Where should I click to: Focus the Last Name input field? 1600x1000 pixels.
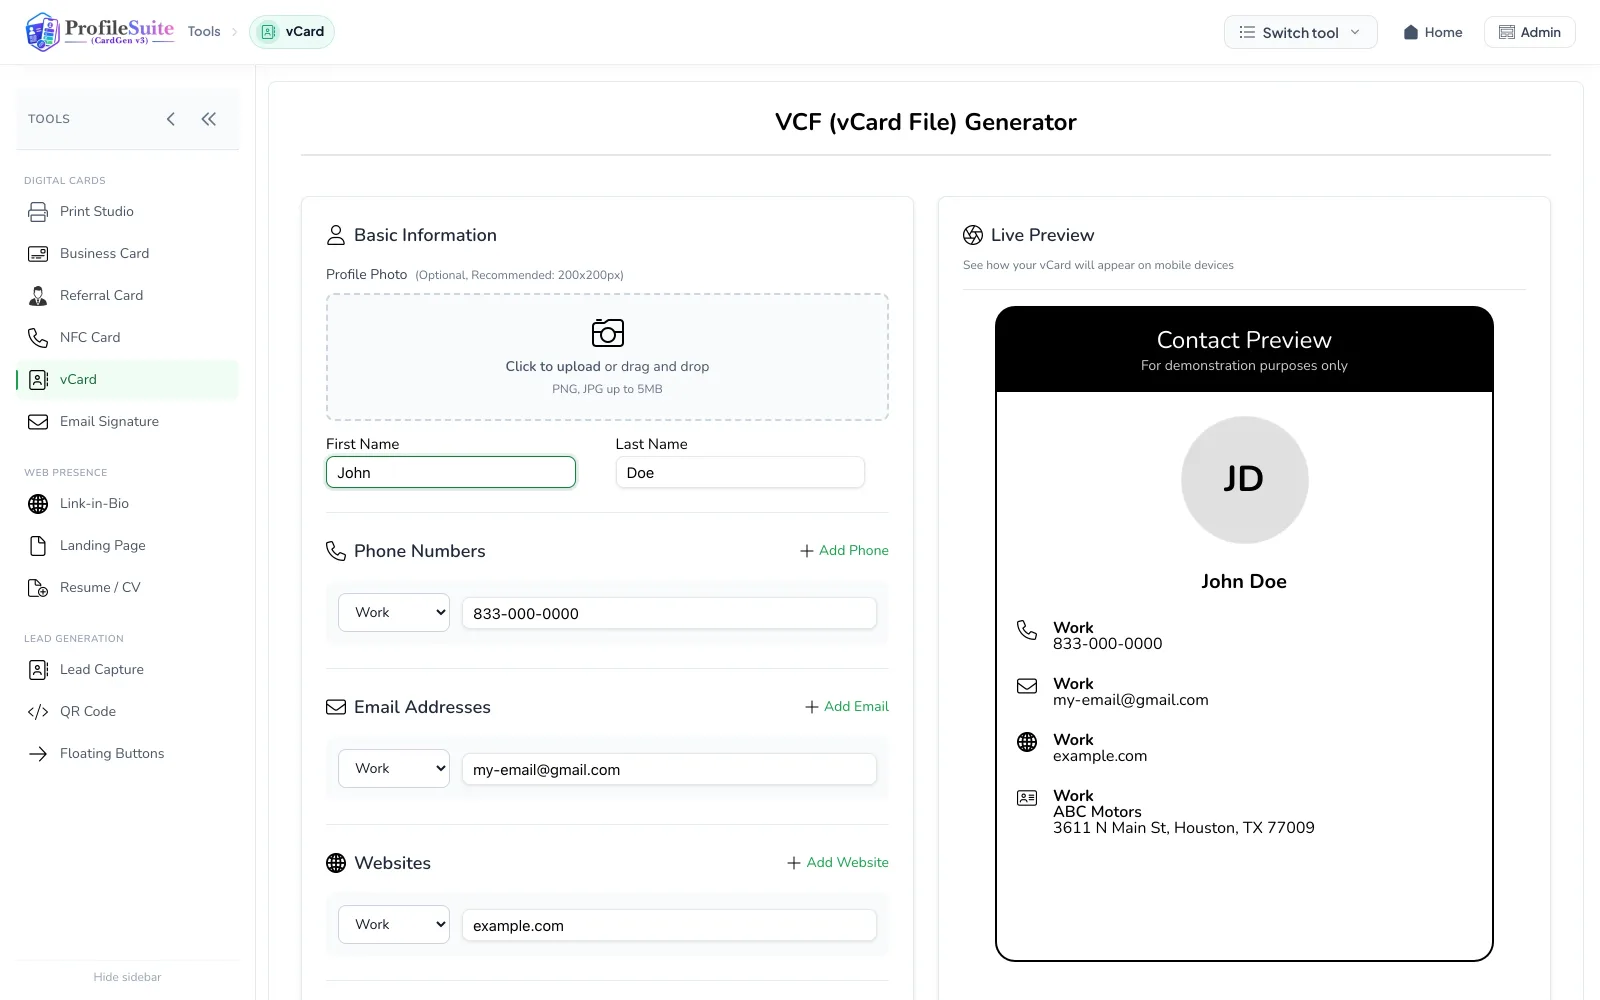(x=740, y=473)
